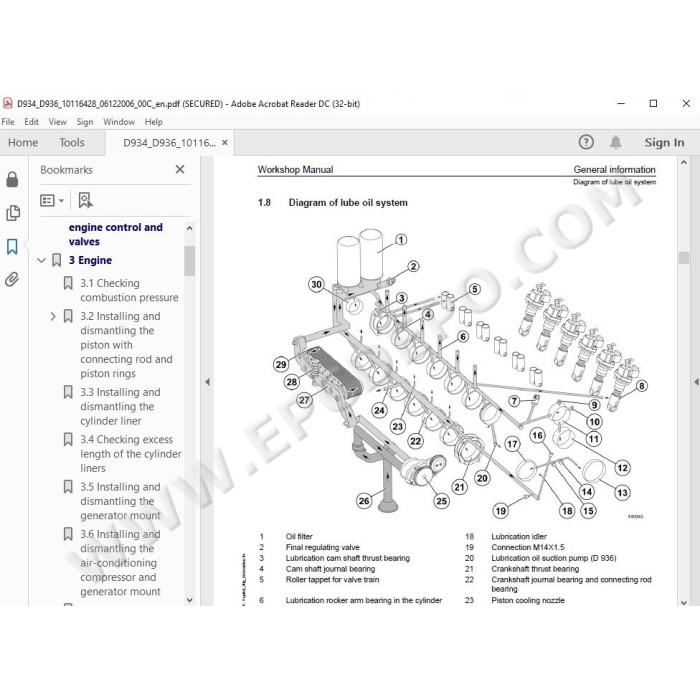Open the Sign menu
Screen dimensions: 700x700
(85, 122)
